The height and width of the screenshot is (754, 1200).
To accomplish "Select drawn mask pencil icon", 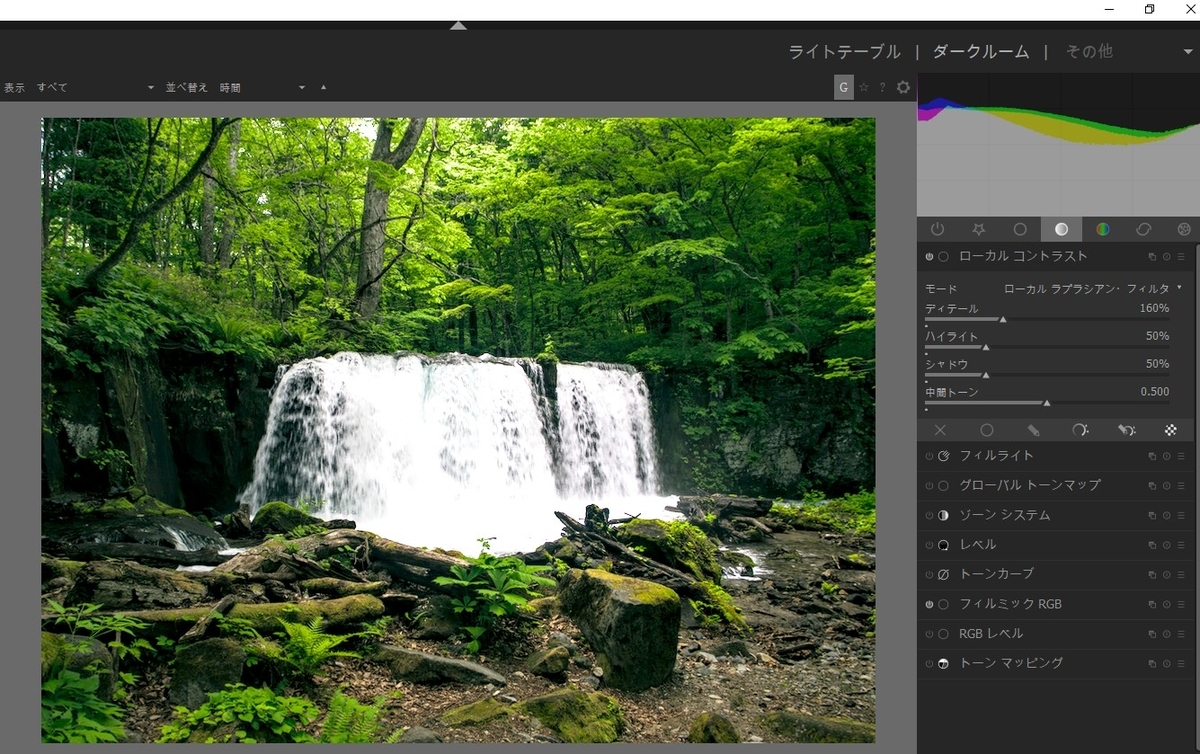I will click(x=1033, y=430).
